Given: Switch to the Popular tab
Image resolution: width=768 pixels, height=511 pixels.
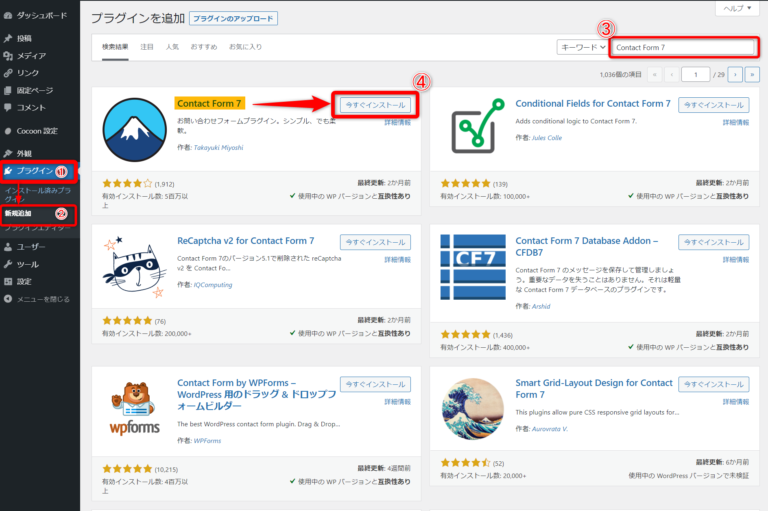Looking at the screenshot, I should coord(172,47).
